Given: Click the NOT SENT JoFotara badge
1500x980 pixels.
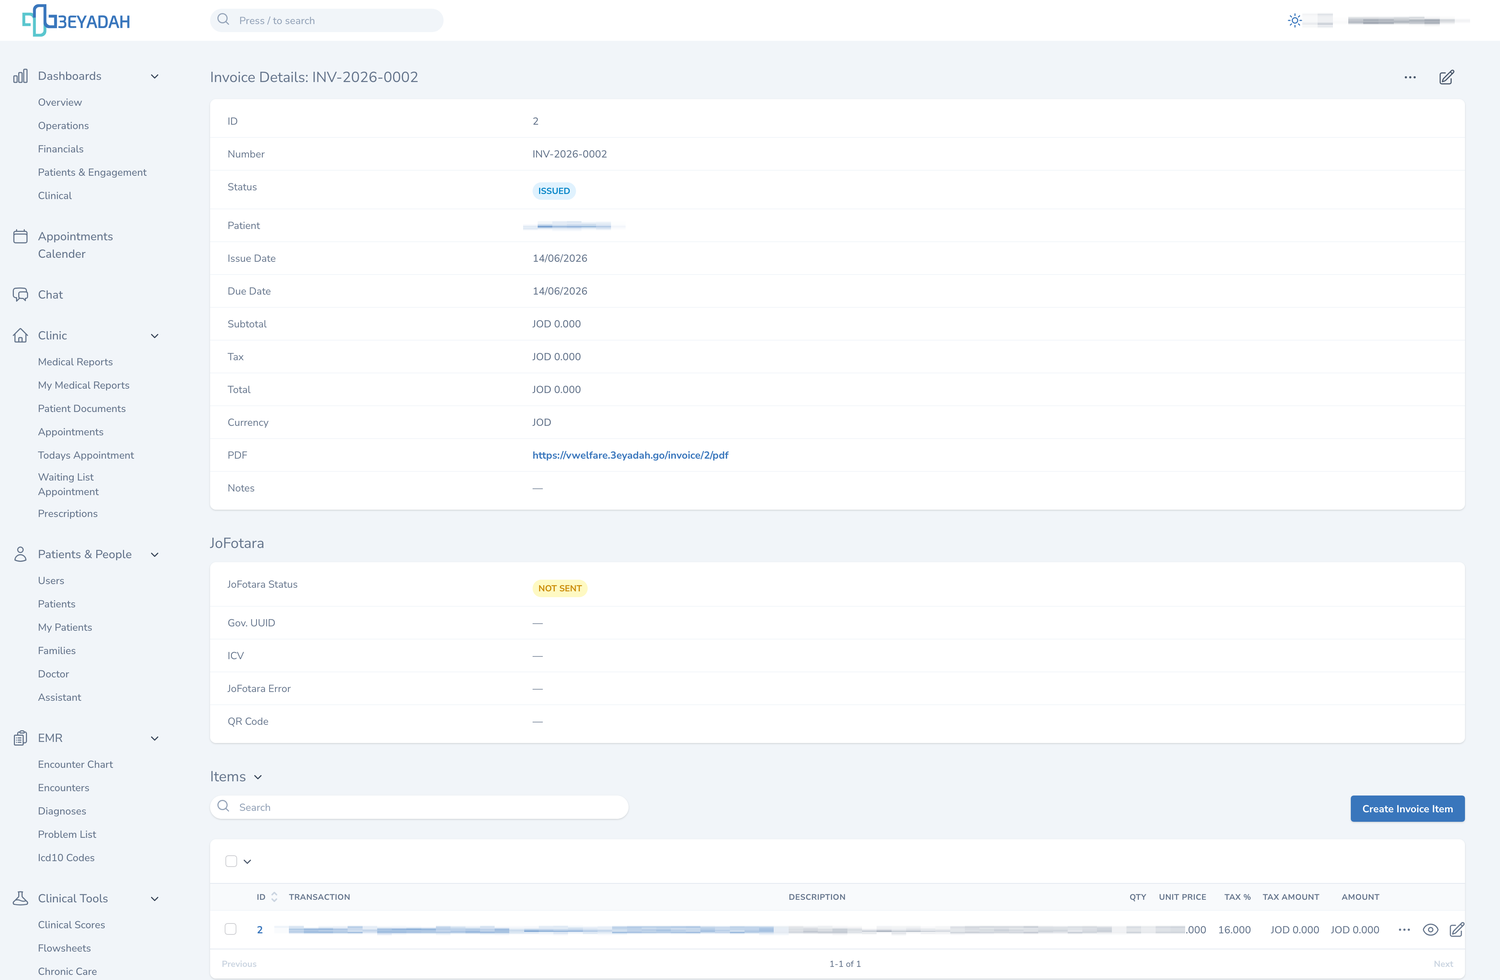Looking at the screenshot, I should click(560, 589).
